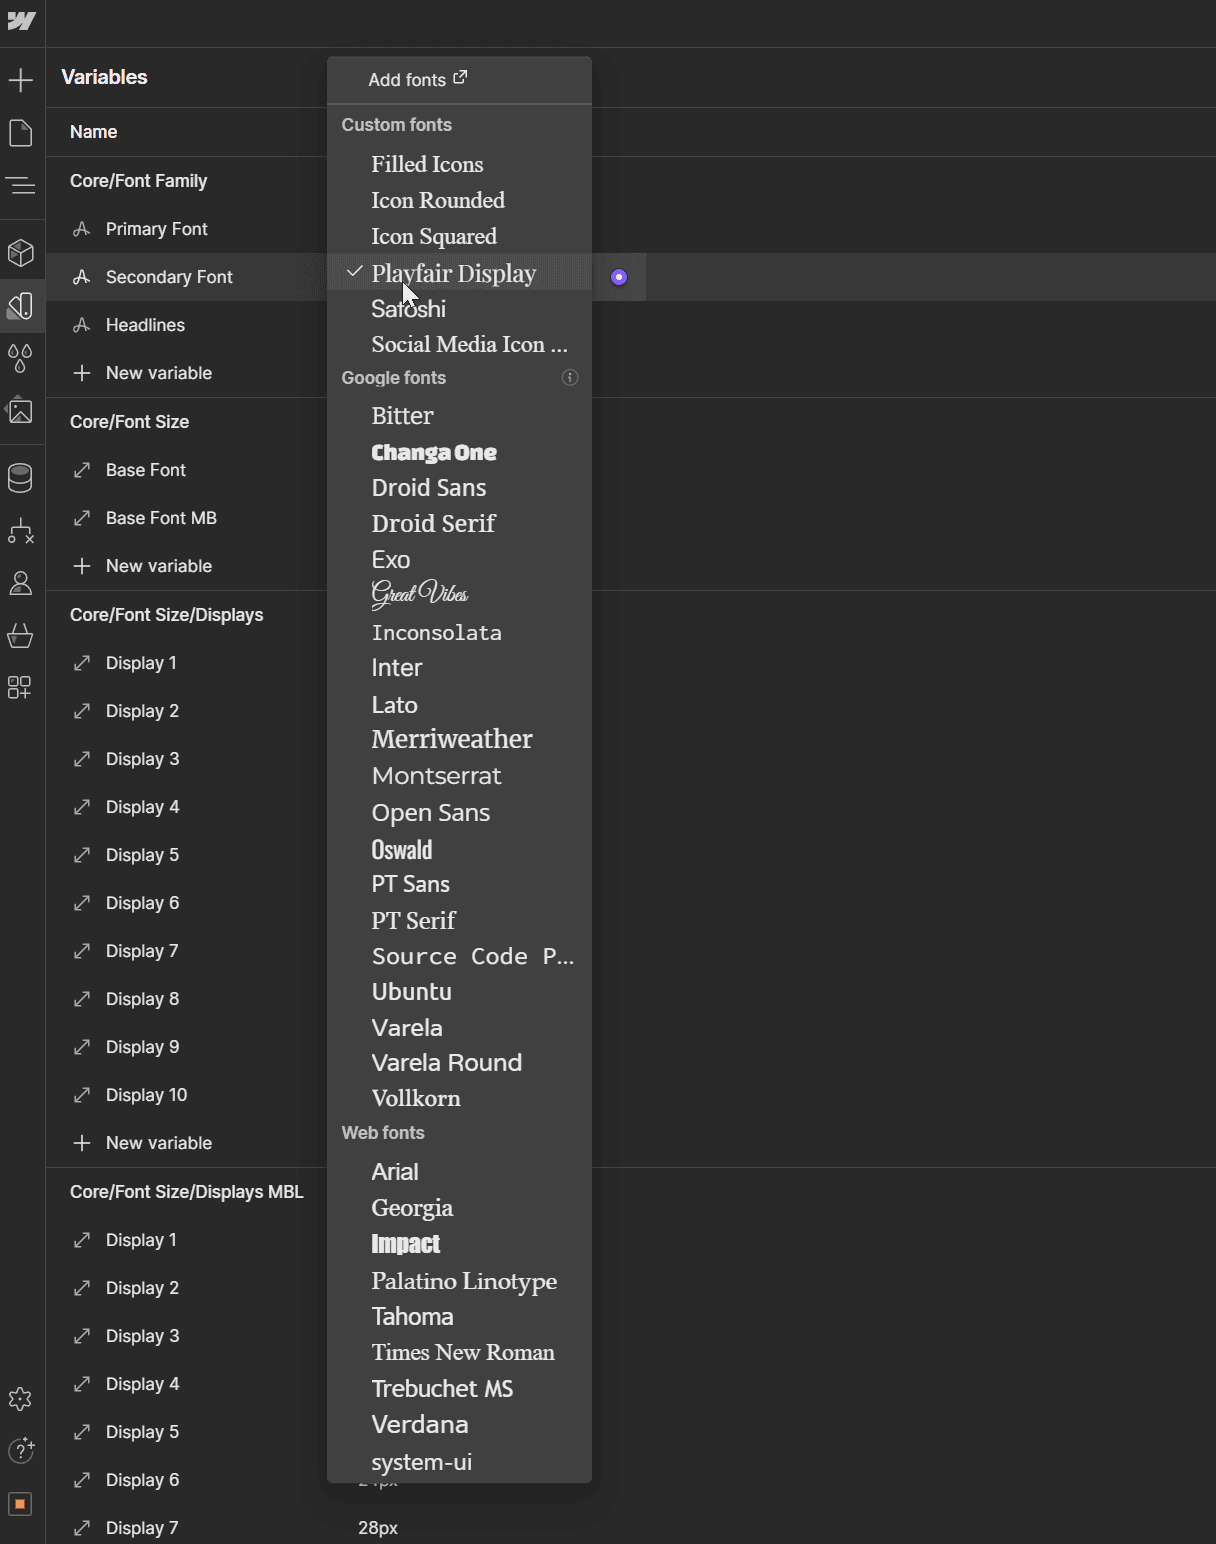Open the help question mark icon
The width and height of the screenshot is (1216, 1544).
21,1451
